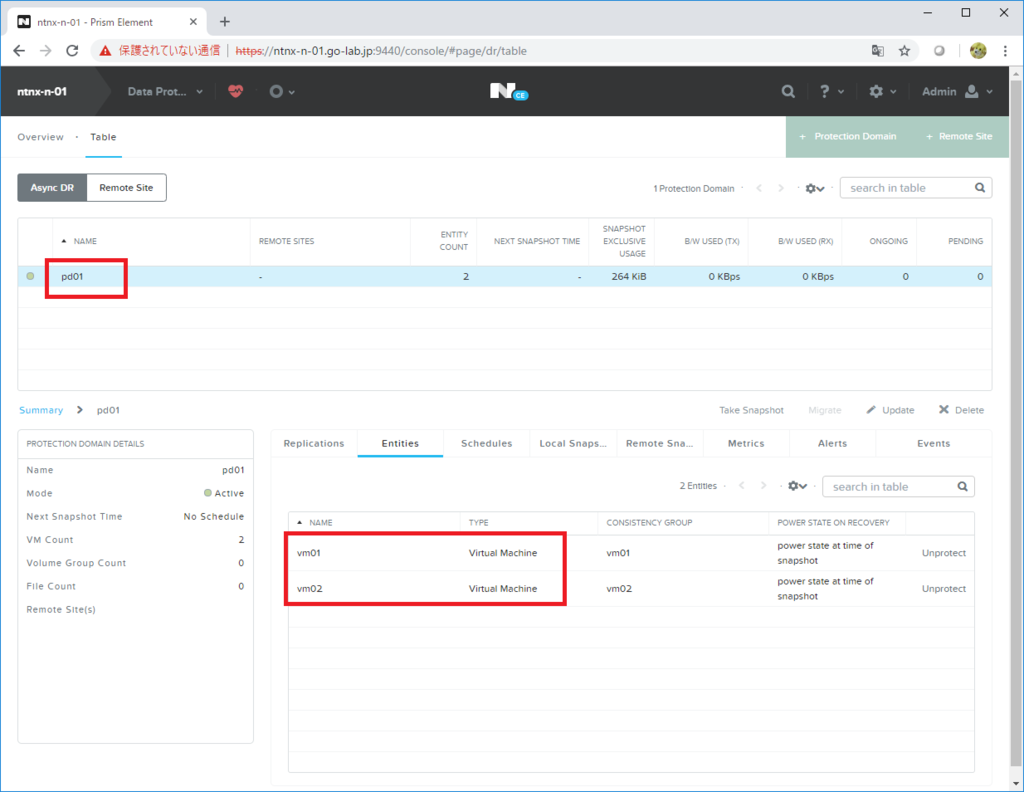Click the heart-shaped health icon in the header

coord(235,91)
